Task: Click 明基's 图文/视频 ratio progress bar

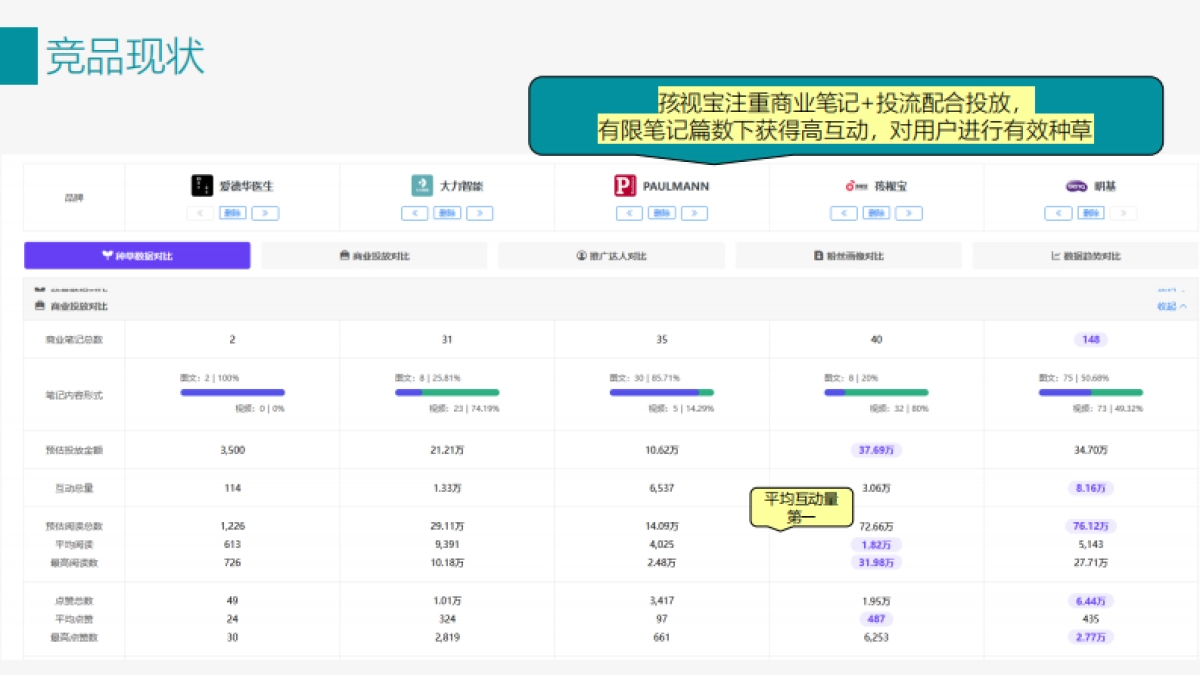Action: click(x=1089, y=394)
